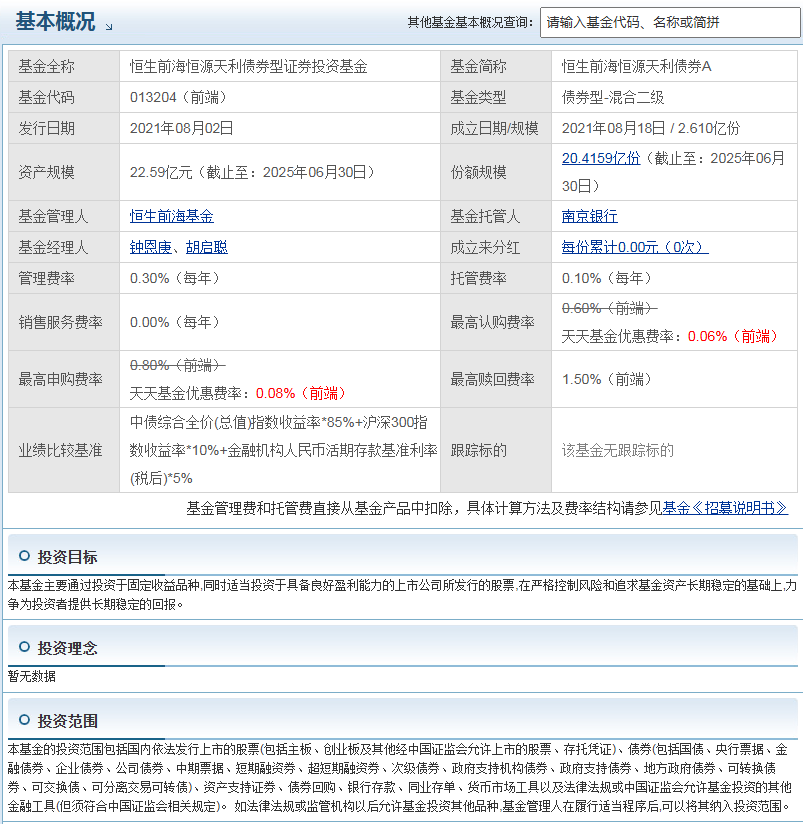Open the 南京银行 custodian link
The image size is (803, 824).
coord(590,216)
